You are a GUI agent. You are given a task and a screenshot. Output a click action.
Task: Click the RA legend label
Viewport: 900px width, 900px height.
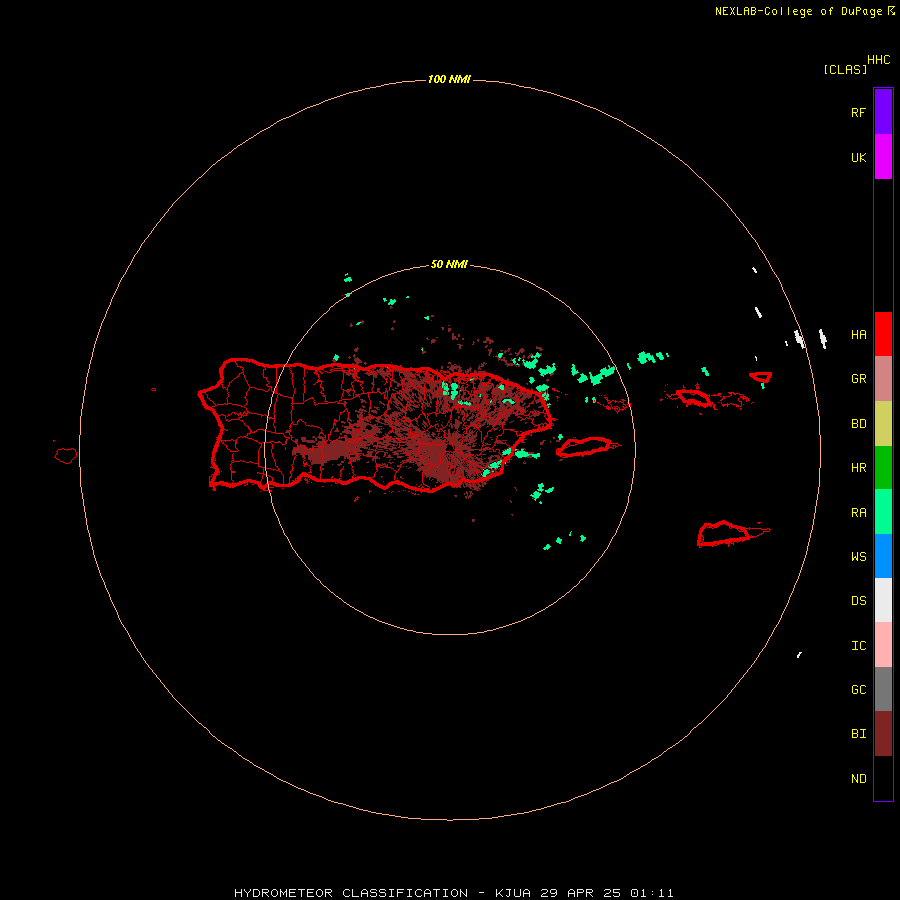pyautogui.click(x=858, y=513)
